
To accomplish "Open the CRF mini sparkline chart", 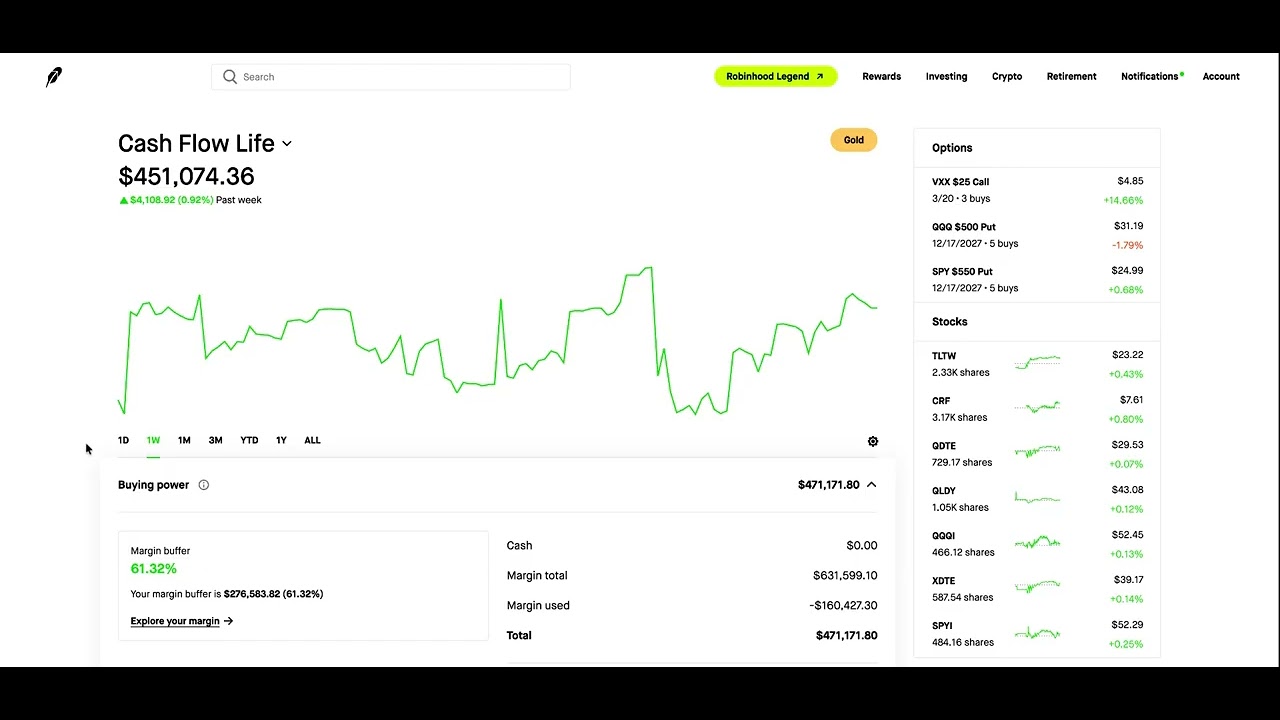I will point(1037,407).
